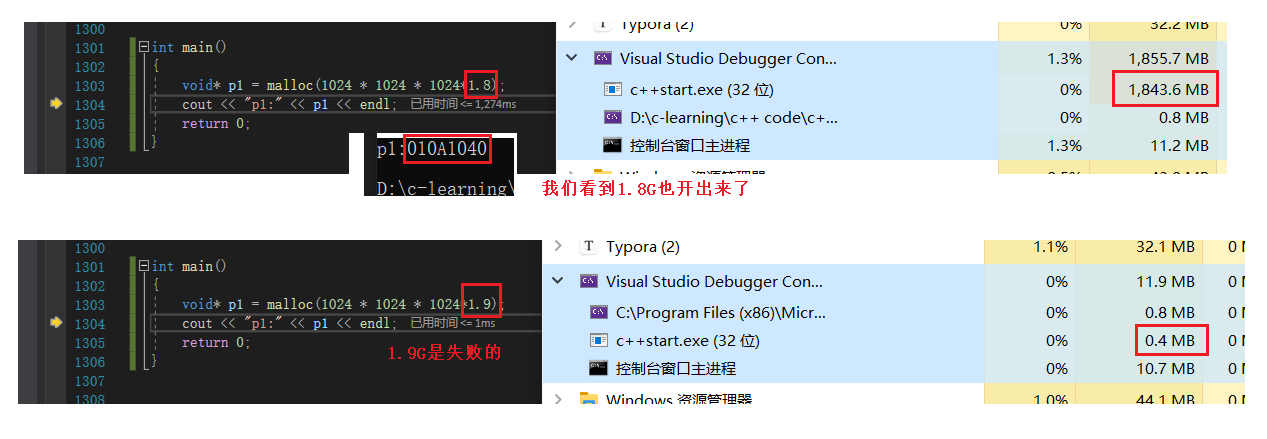This screenshot has height=439, width=1267.
Task: Open the elapsed time tip reading <= 1,274ms
Action: pyautogui.click(x=464, y=104)
